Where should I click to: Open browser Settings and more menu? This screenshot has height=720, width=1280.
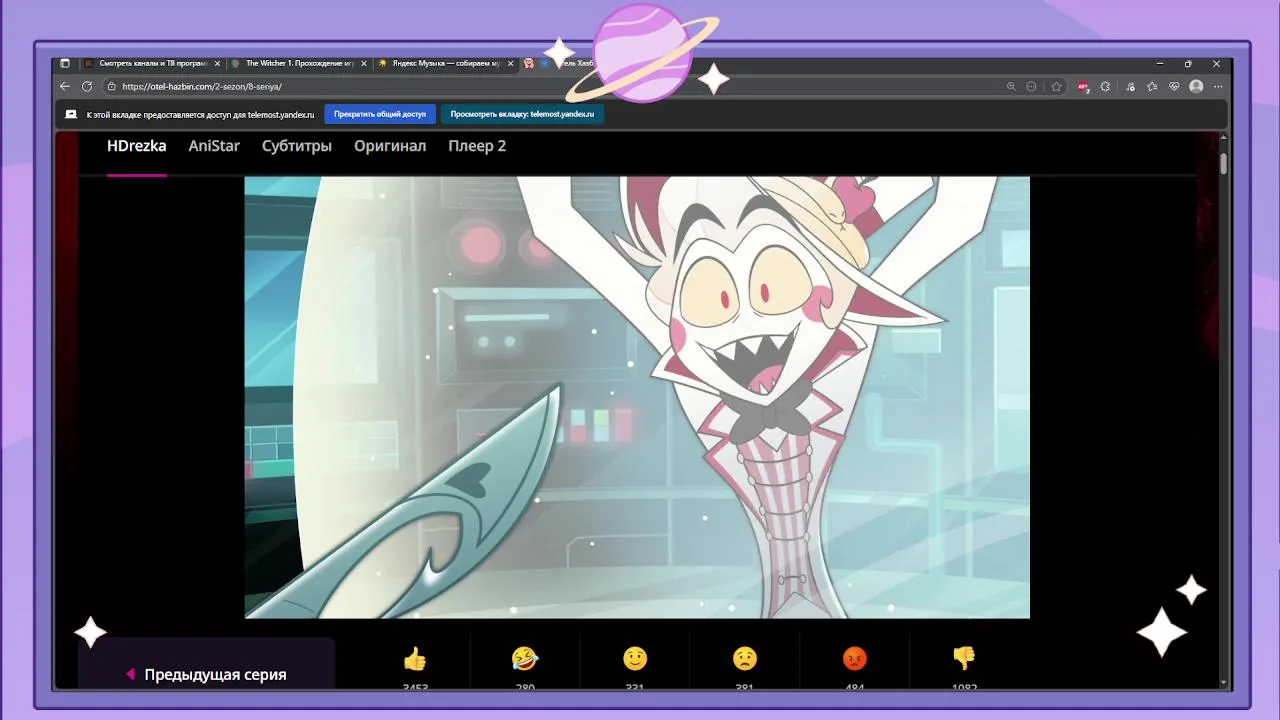(1218, 87)
